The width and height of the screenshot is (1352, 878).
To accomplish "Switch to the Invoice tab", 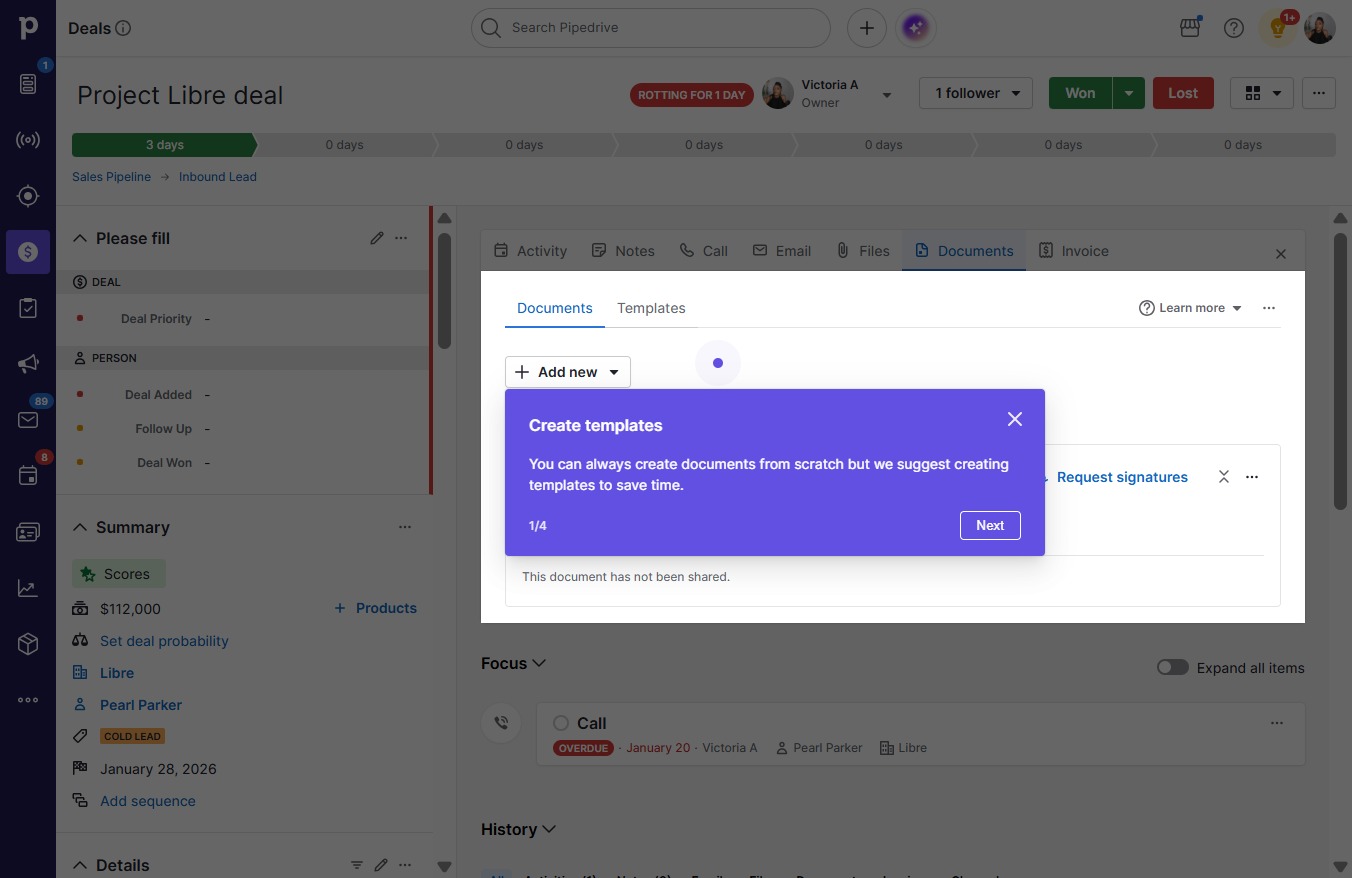I will [x=1073, y=251].
